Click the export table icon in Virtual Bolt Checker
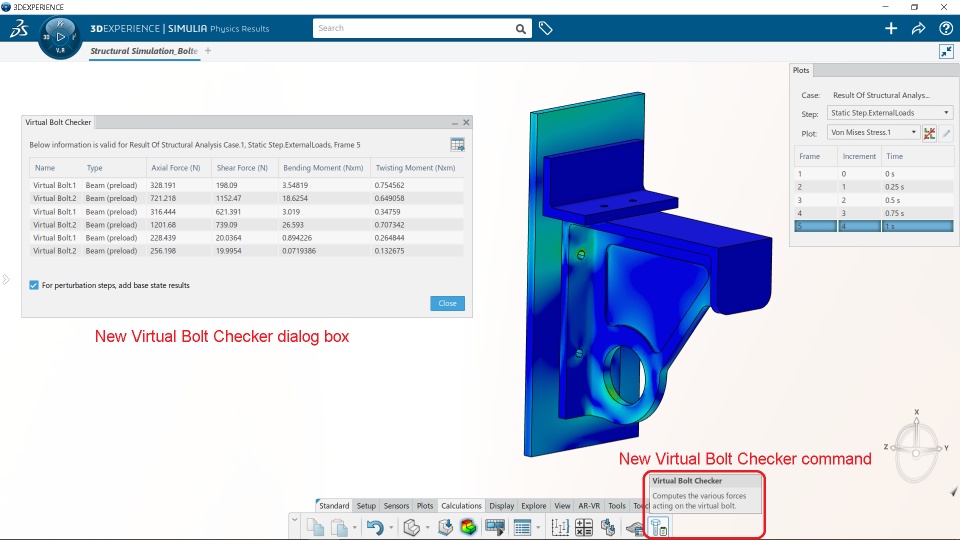The height and width of the screenshot is (540, 960). click(x=457, y=144)
